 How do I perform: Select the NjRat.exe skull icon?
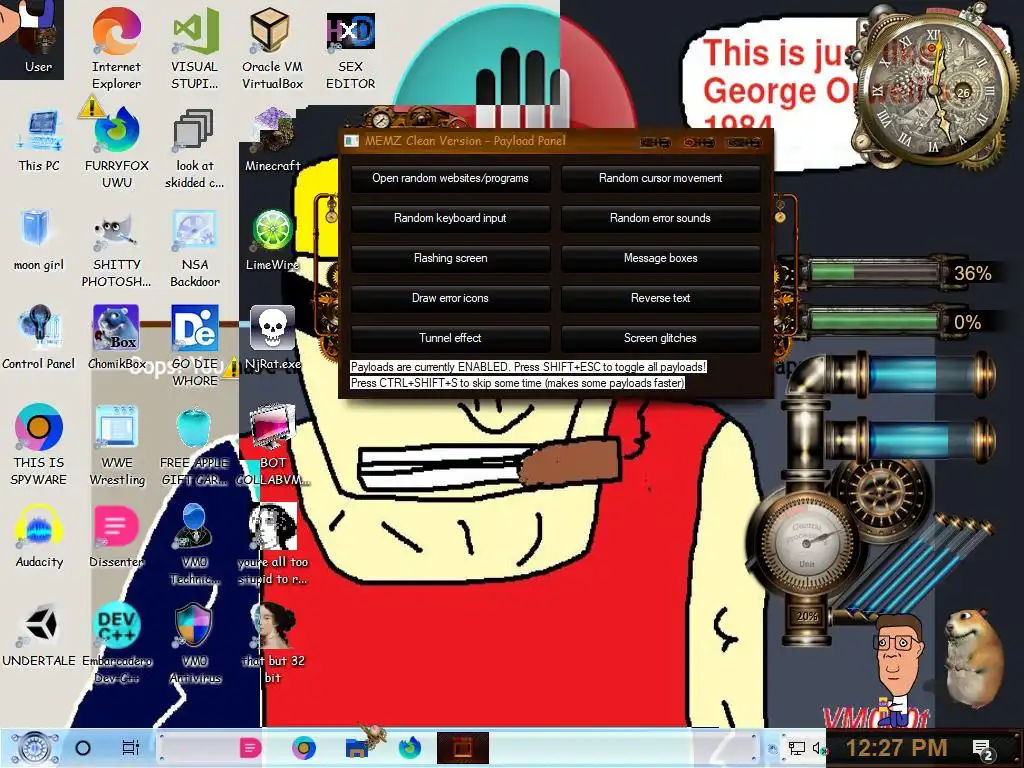tap(272, 337)
